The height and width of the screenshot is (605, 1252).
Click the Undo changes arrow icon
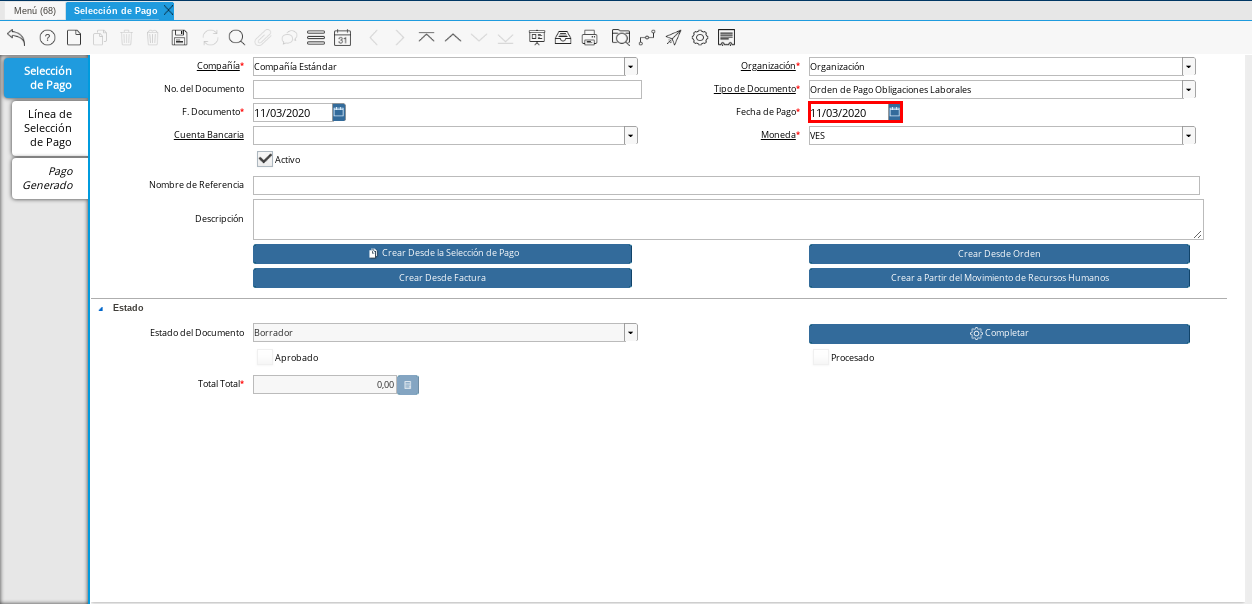[16, 38]
